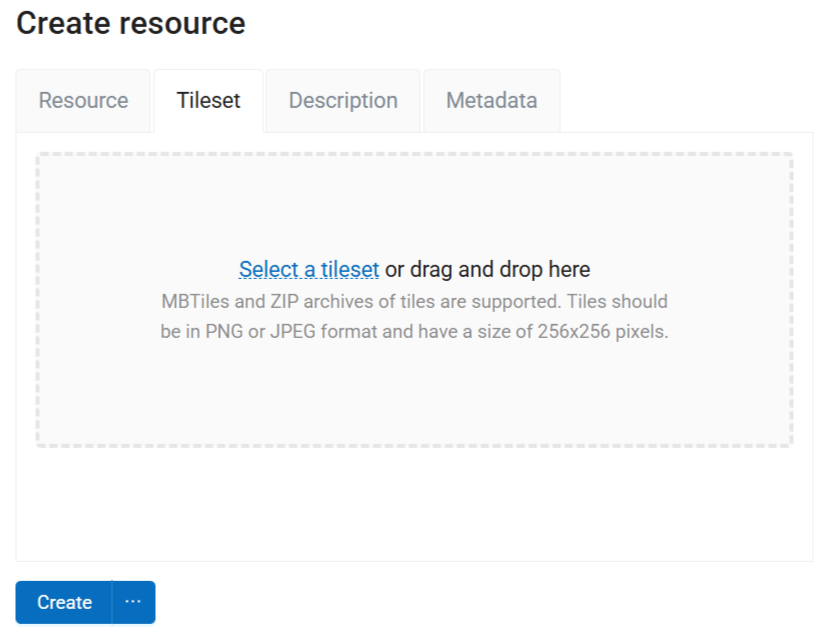Switch to the Resource tab

pyautogui.click(x=83, y=101)
